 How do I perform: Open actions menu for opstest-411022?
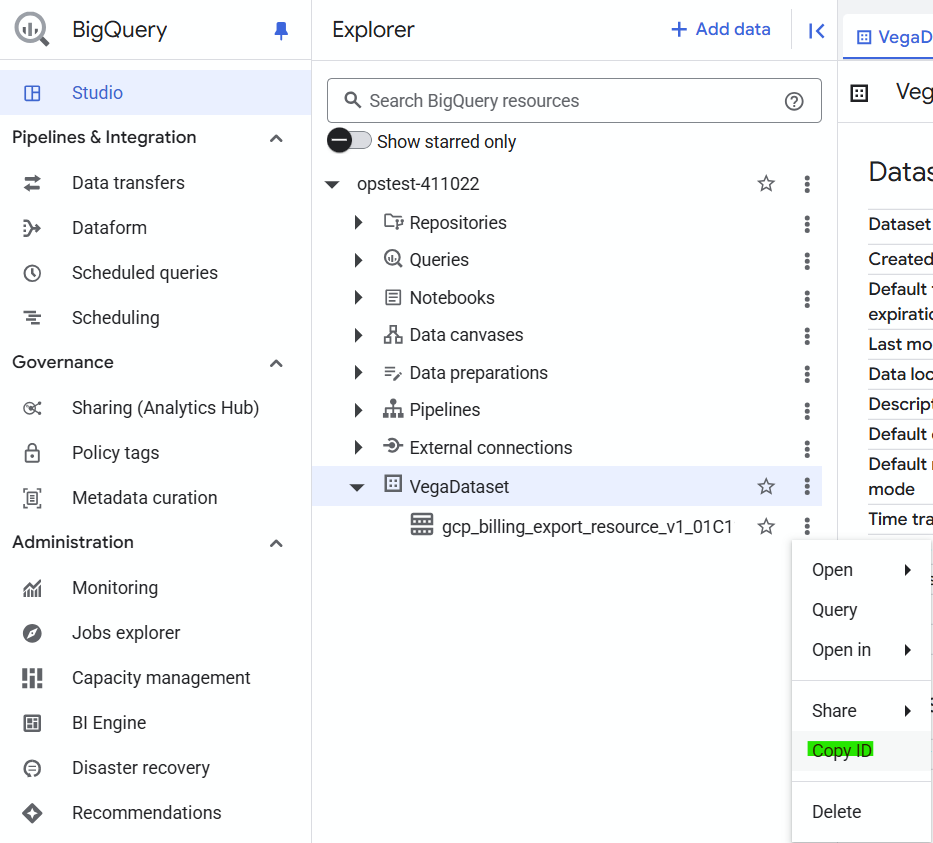point(807,184)
